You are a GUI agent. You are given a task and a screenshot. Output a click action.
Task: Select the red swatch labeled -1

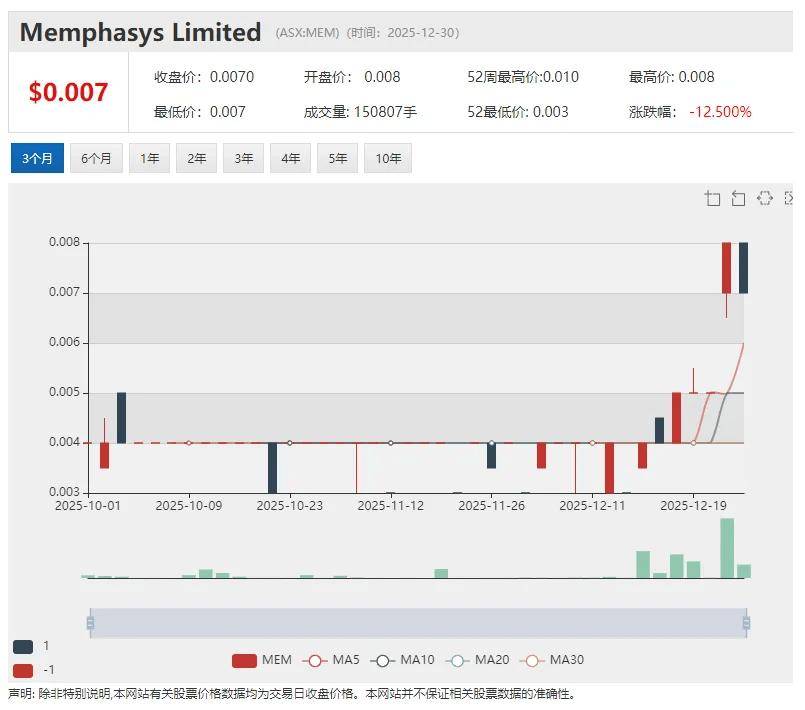(x=23, y=670)
